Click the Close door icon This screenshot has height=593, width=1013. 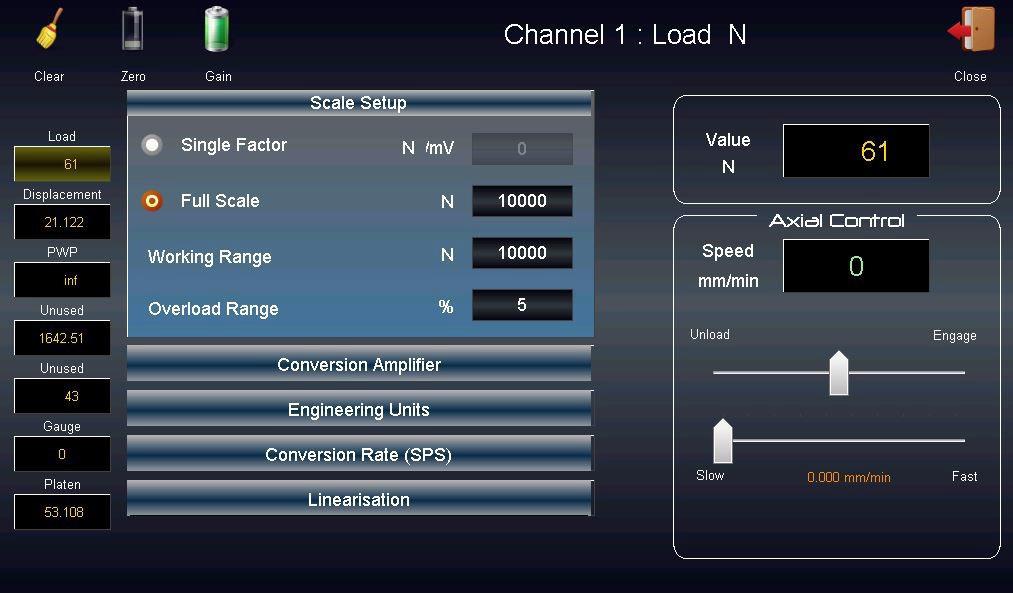(x=971, y=31)
